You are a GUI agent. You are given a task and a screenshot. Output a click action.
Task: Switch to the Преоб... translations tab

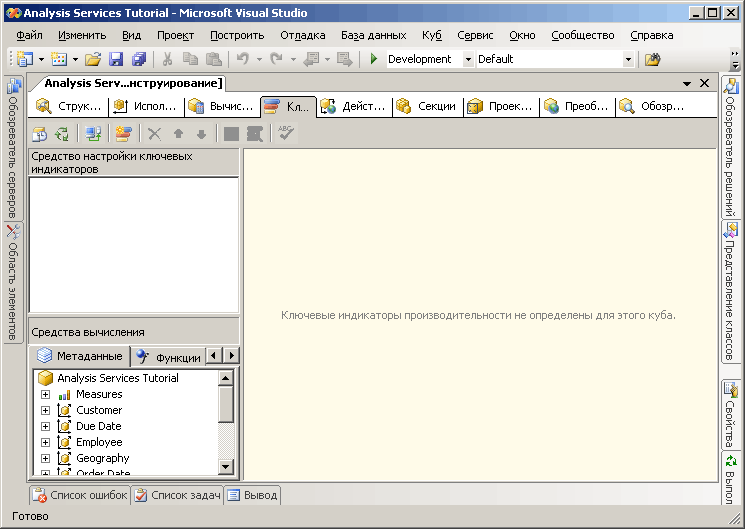tap(577, 106)
